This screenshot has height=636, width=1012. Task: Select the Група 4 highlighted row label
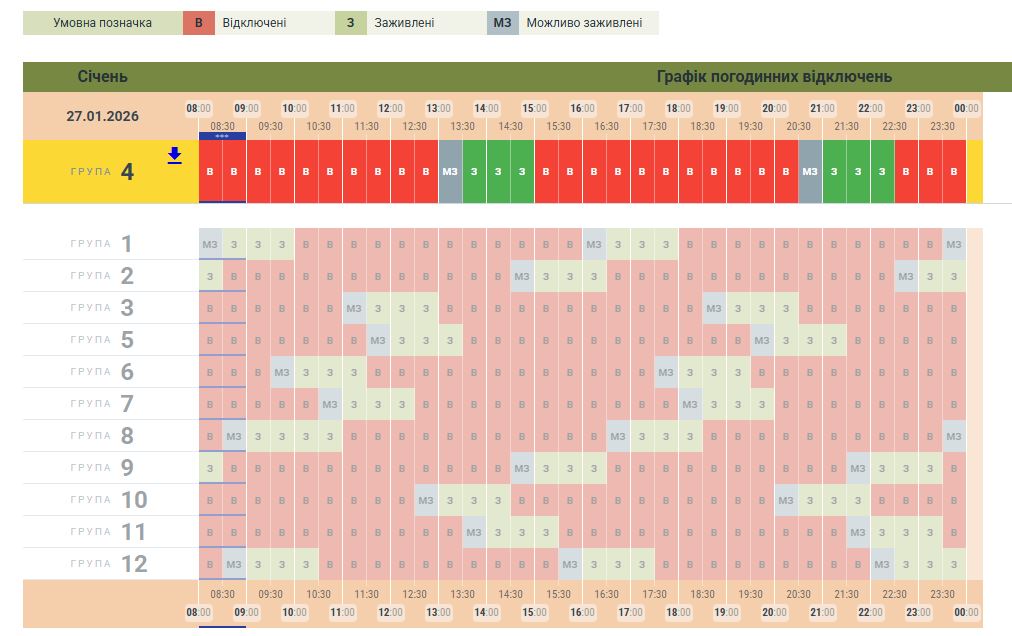point(110,172)
